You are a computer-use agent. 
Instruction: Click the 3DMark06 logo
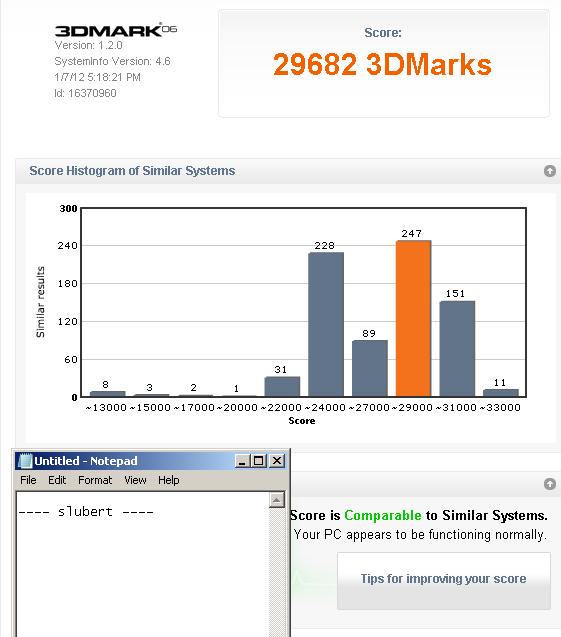coord(116,30)
